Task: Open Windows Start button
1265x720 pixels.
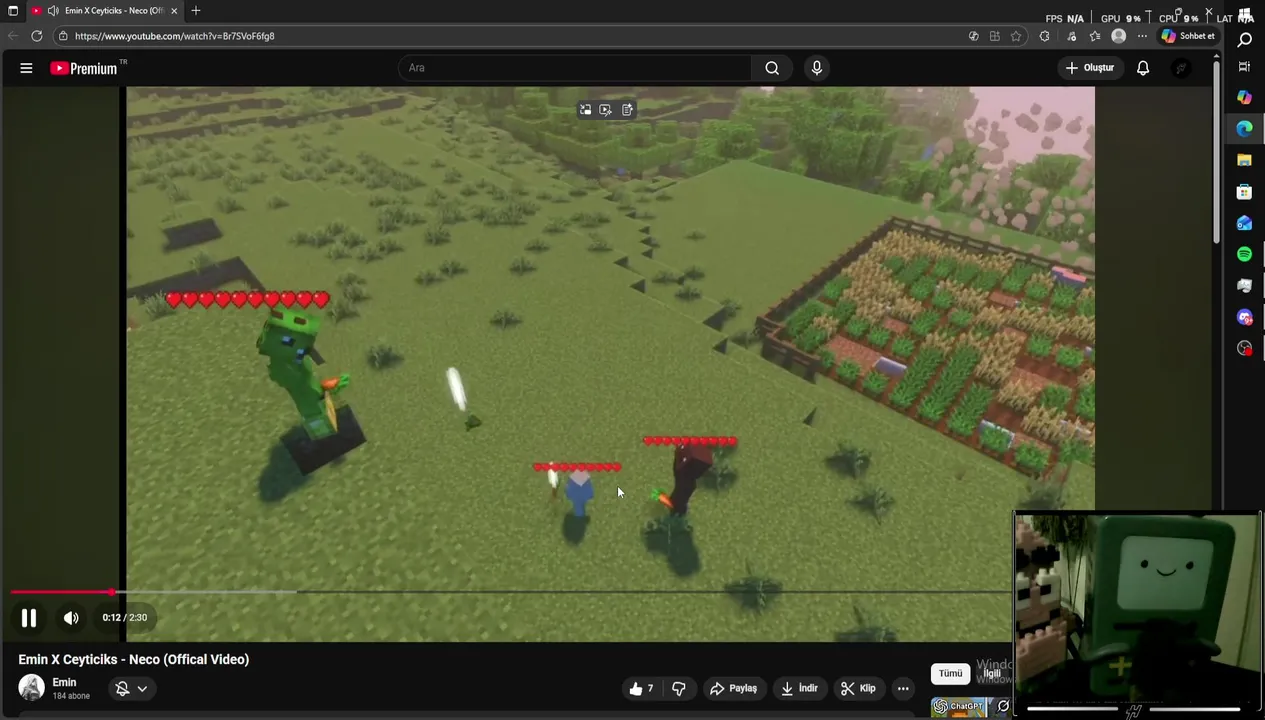Action: pos(1245,14)
